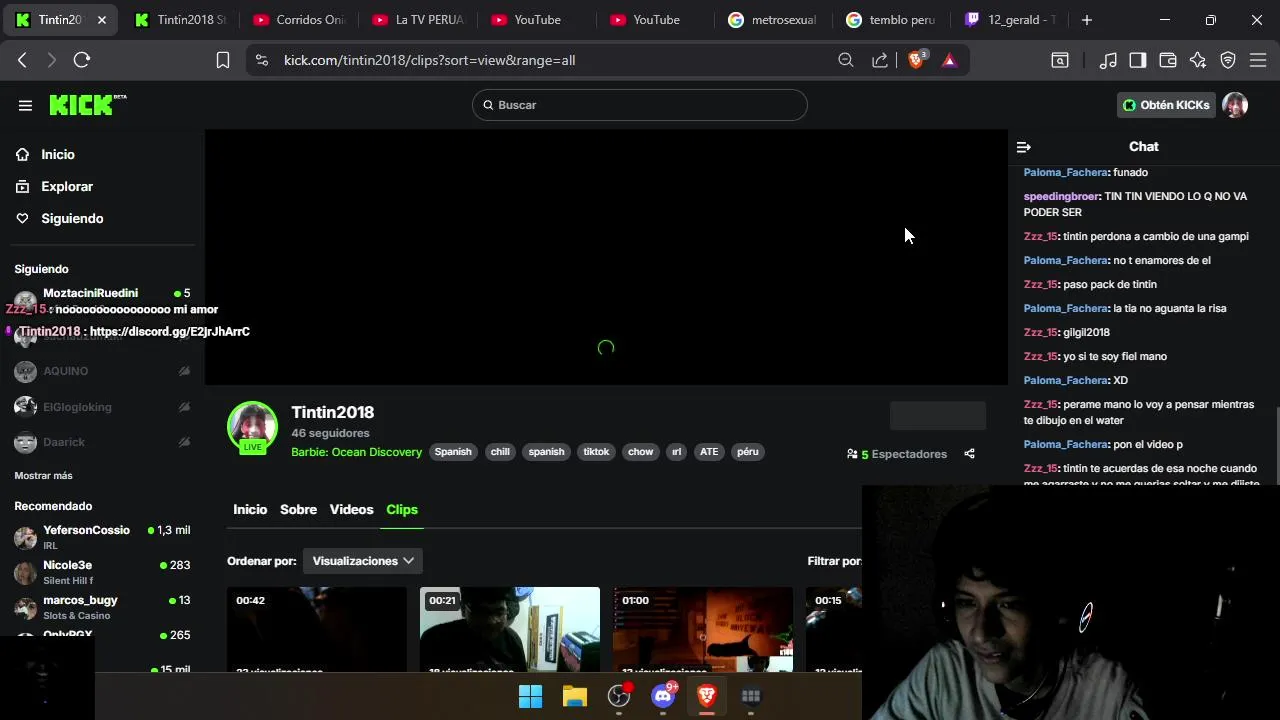
Task: Open ElGlogloking followed channel
Action: click(102, 407)
